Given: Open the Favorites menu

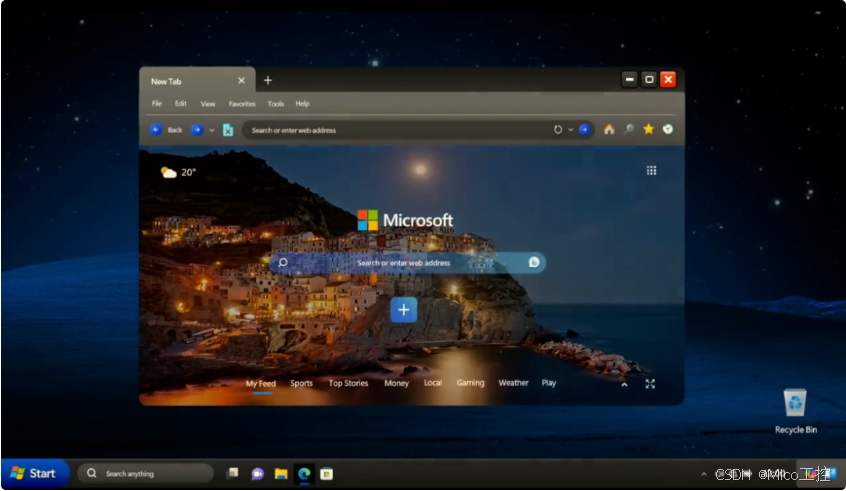Looking at the screenshot, I should point(242,104).
